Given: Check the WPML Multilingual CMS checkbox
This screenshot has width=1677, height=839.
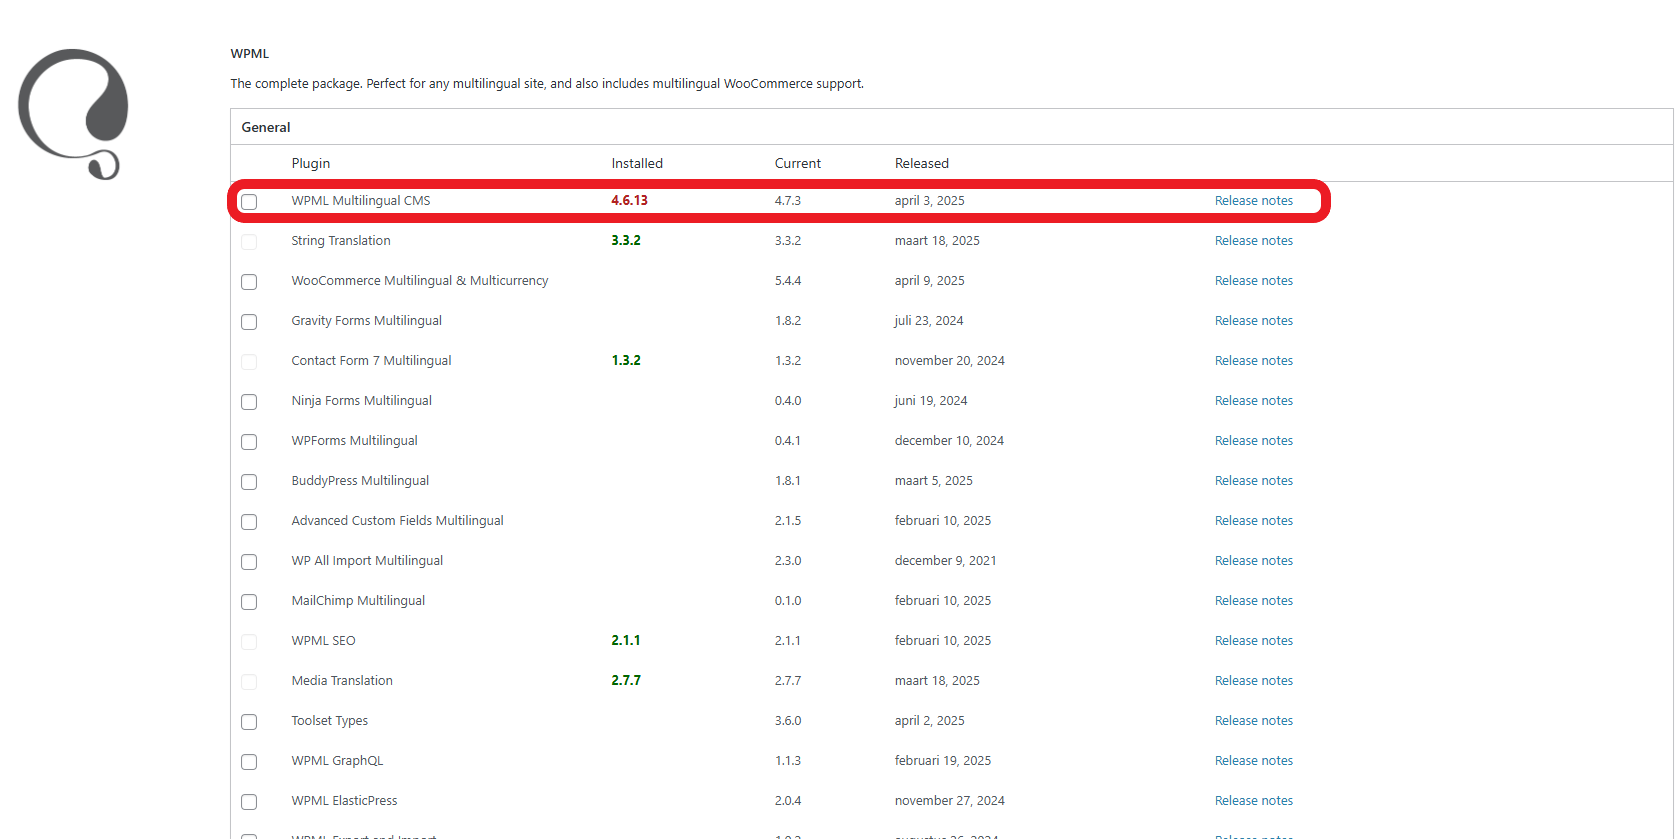Looking at the screenshot, I should point(249,202).
